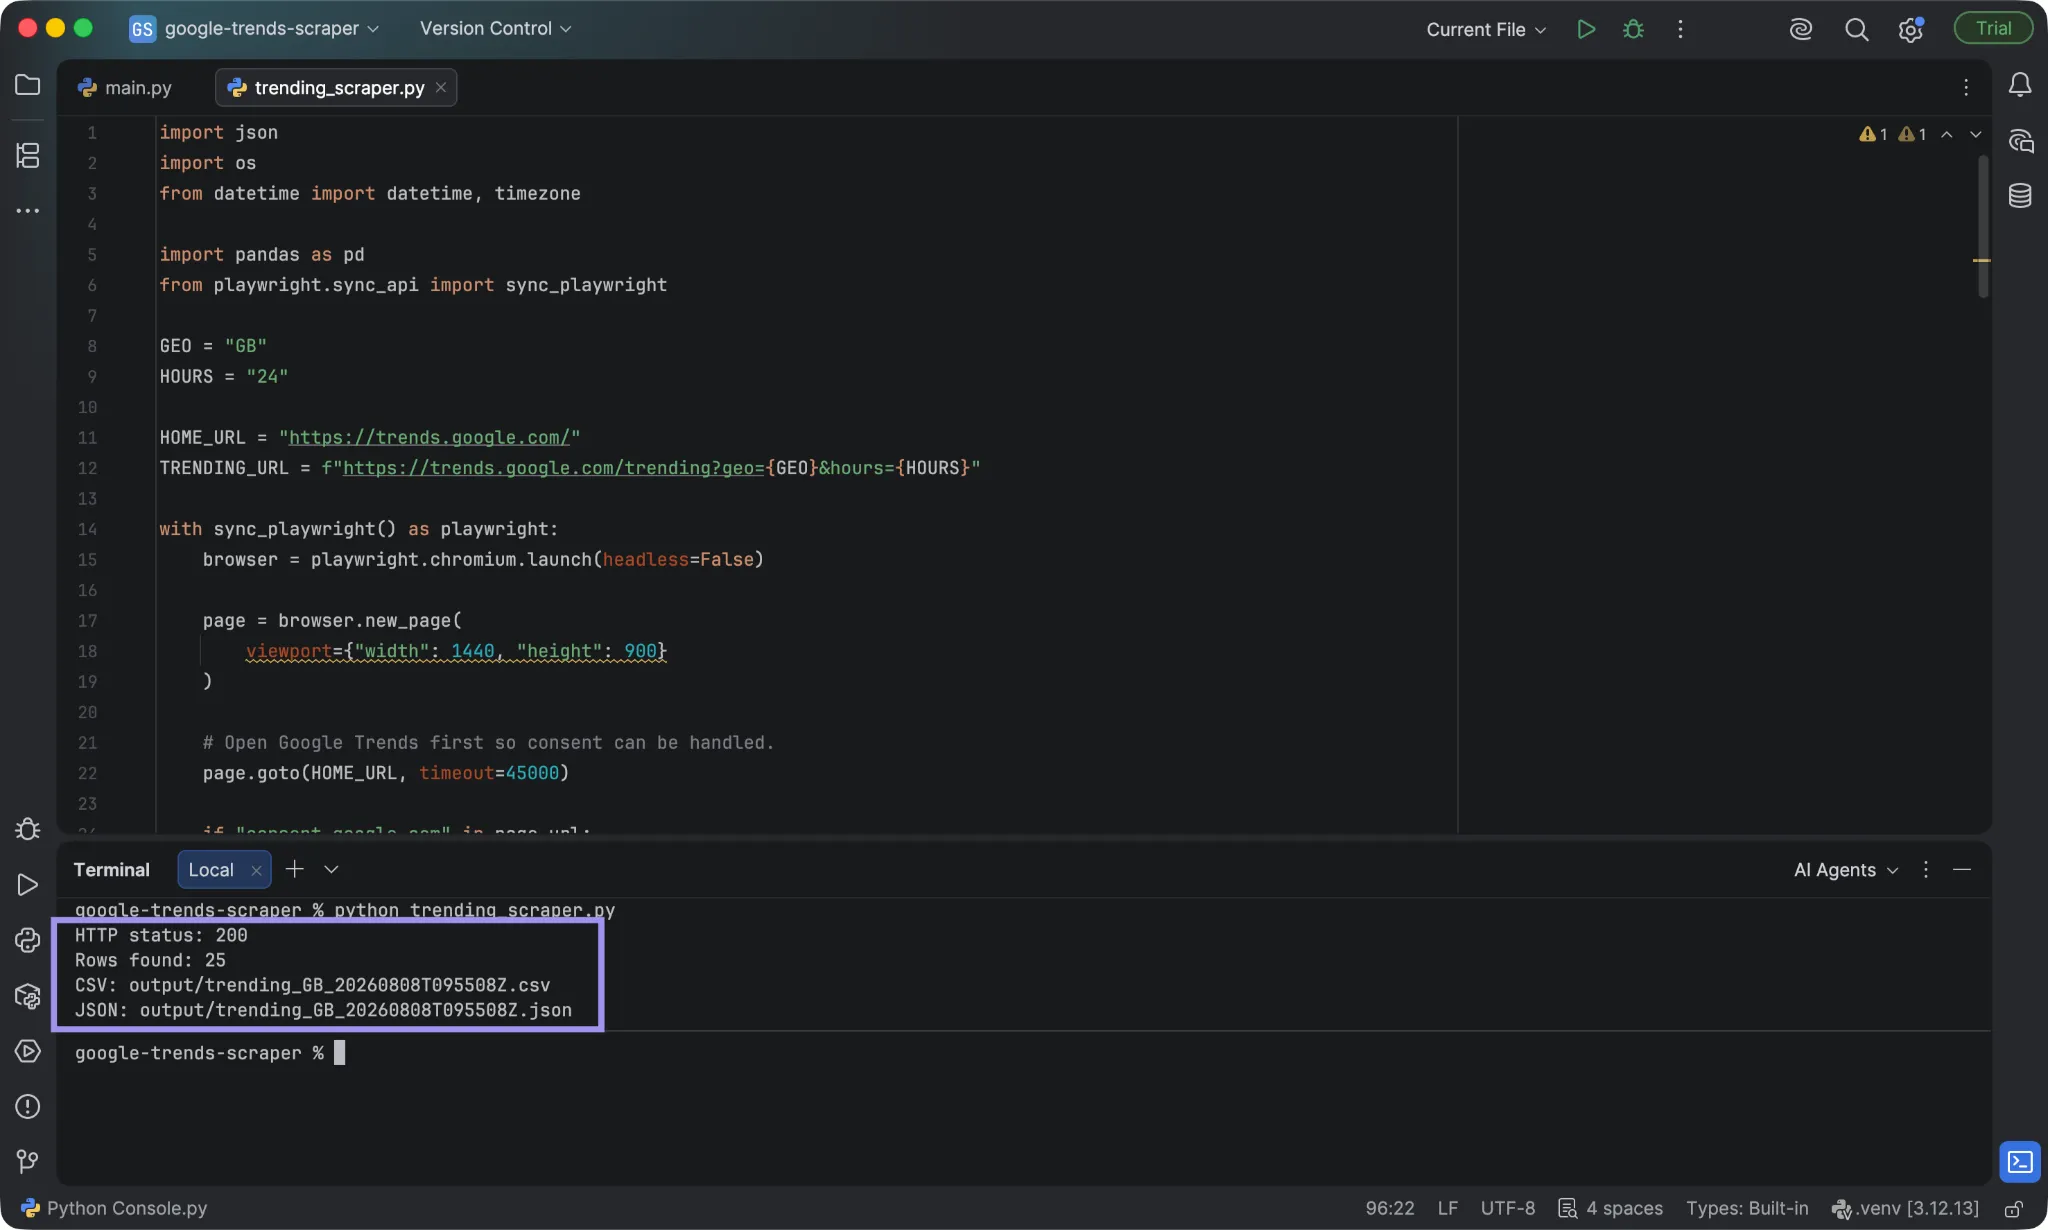The width and height of the screenshot is (2048, 1230).
Task: Open Search Everywhere magnifier
Action: click(x=1856, y=29)
